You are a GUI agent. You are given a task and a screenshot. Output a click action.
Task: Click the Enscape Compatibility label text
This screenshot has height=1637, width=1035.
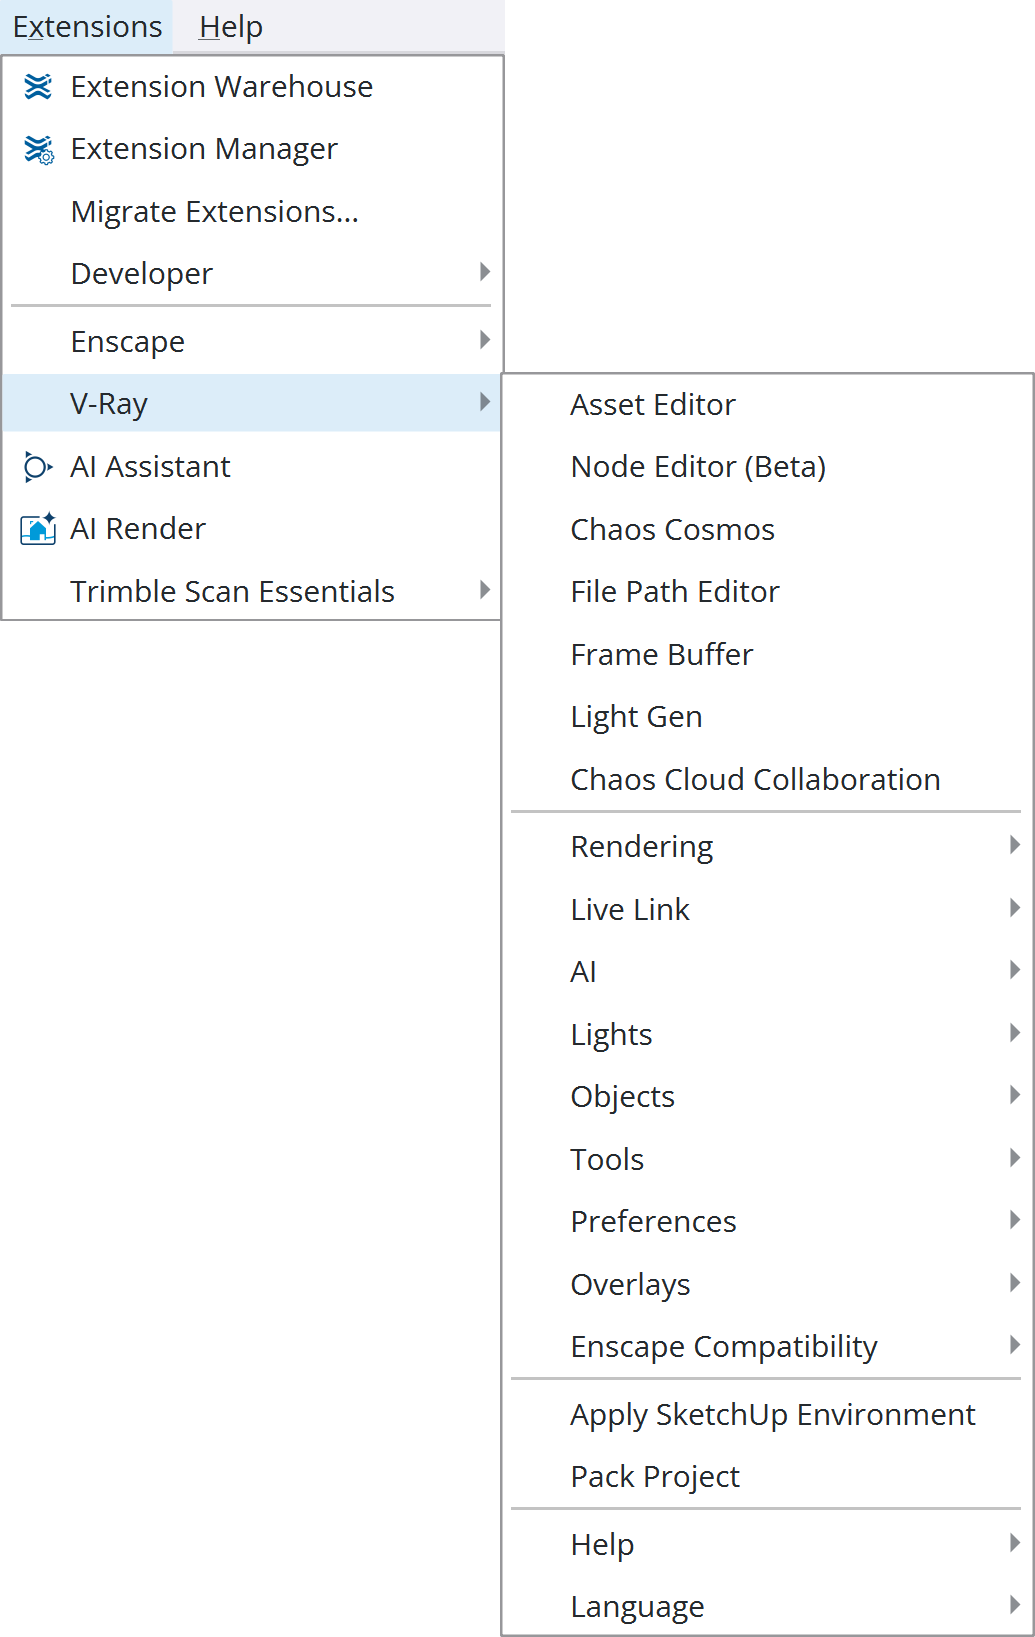(x=724, y=1347)
